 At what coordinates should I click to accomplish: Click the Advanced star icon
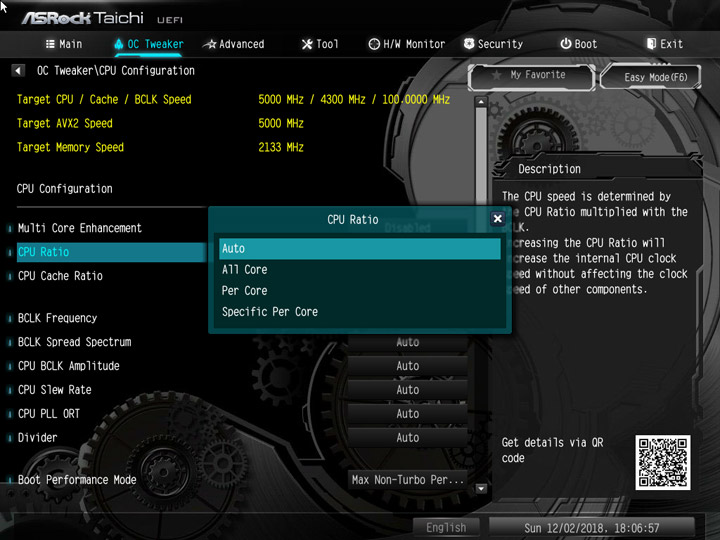point(210,44)
